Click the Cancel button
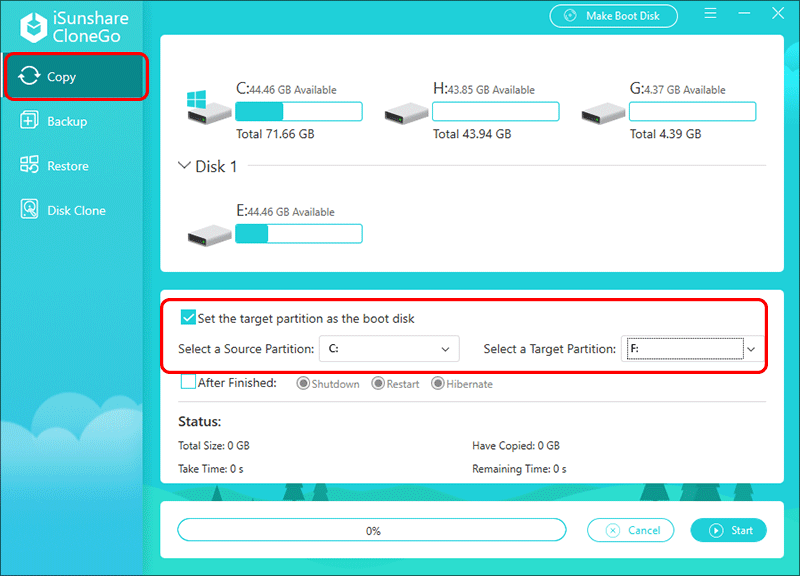 (x=631, y=530)
